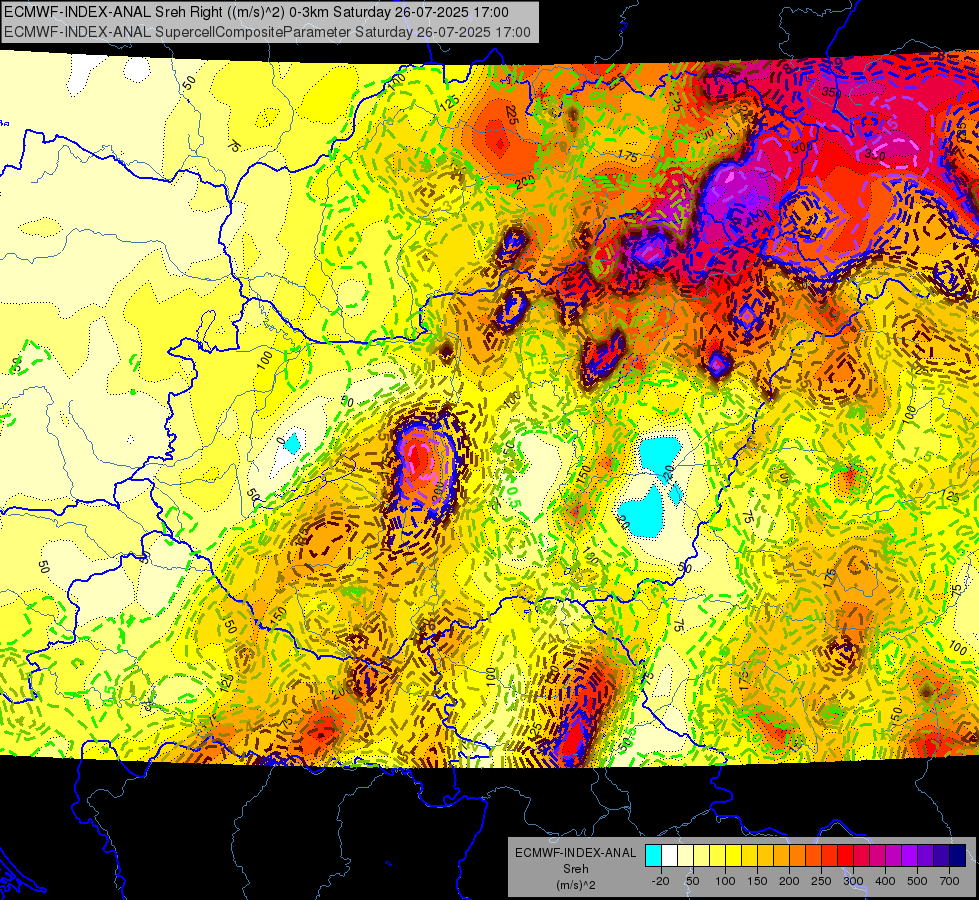The height and width of the screenshot is (900, 979).
Task: Click the 'Sreh' label in the legend box
Action: coord(576,869)
